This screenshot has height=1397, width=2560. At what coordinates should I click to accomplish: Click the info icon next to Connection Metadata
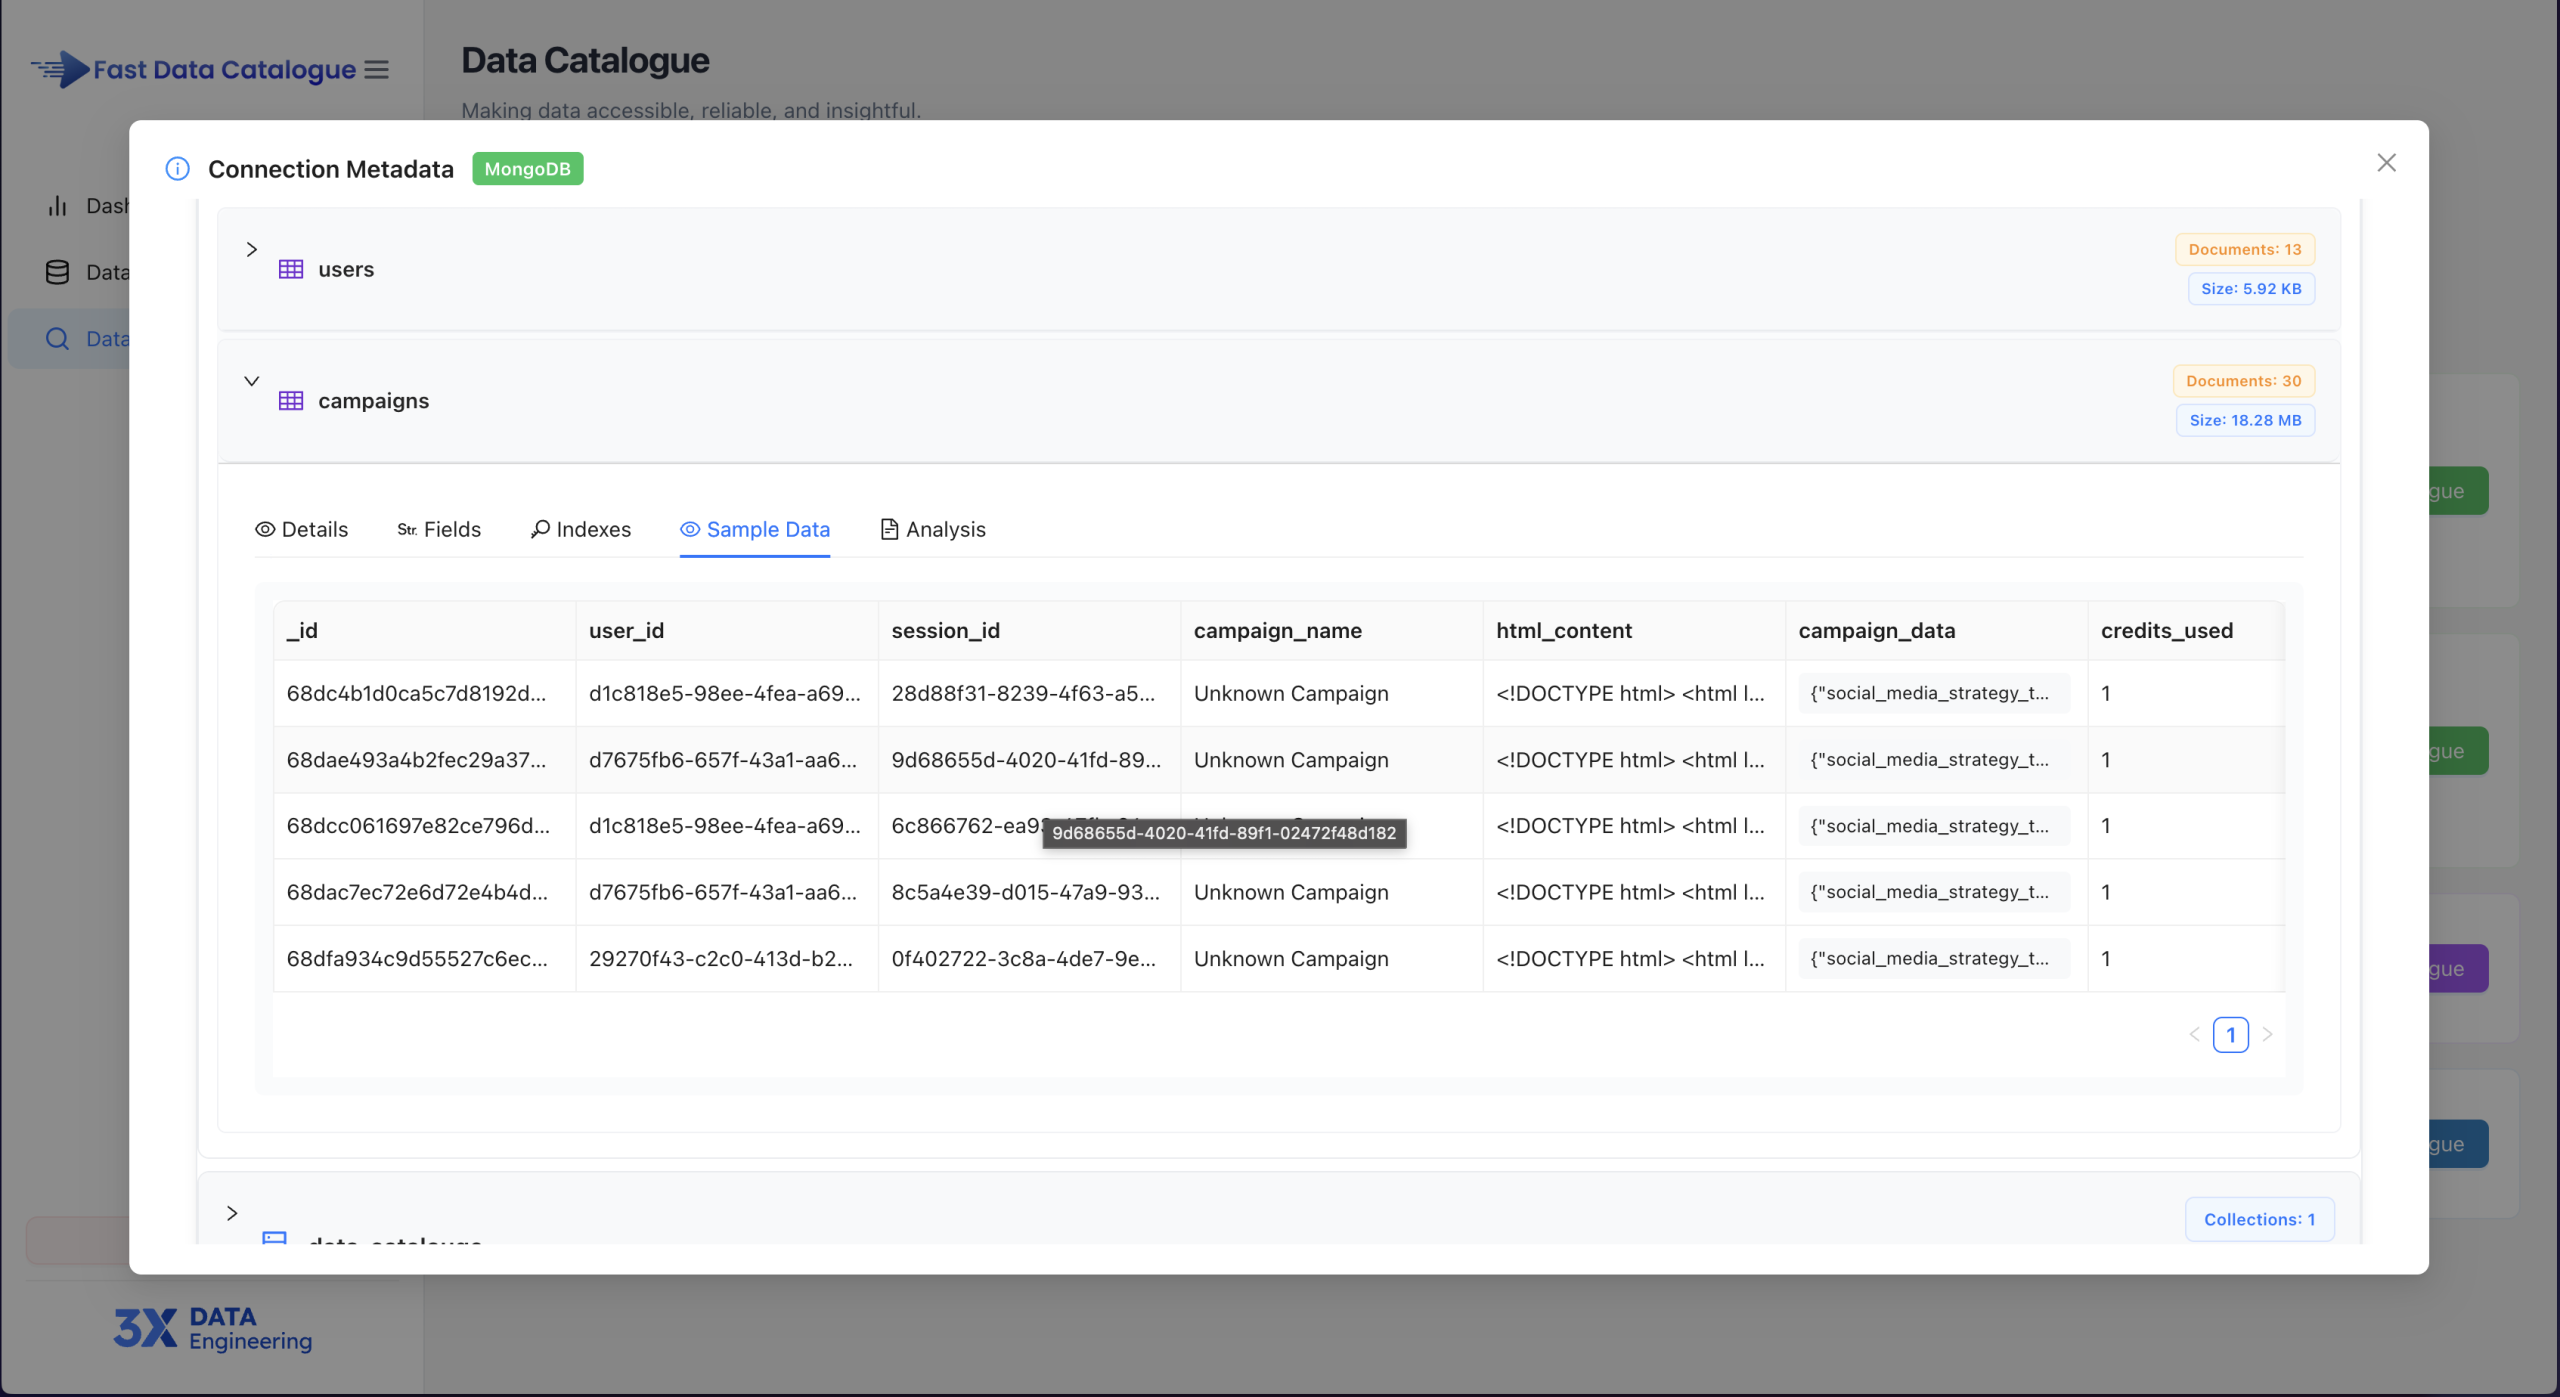[x=177, y=168]
